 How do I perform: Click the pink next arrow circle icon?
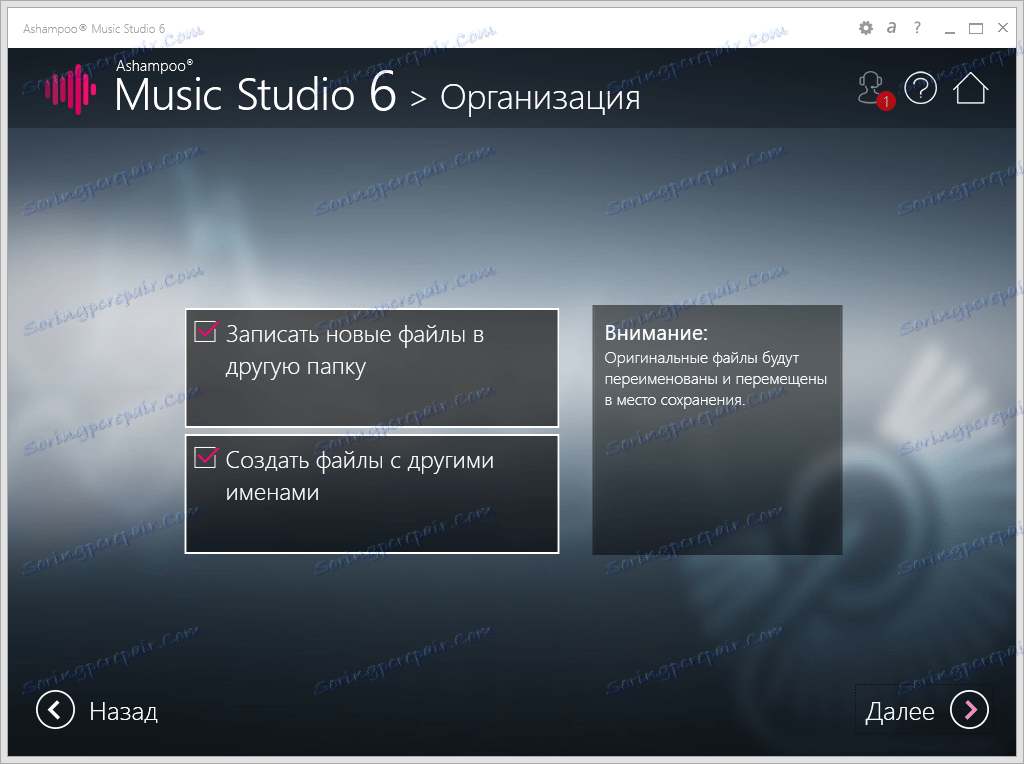pos(969,710)
